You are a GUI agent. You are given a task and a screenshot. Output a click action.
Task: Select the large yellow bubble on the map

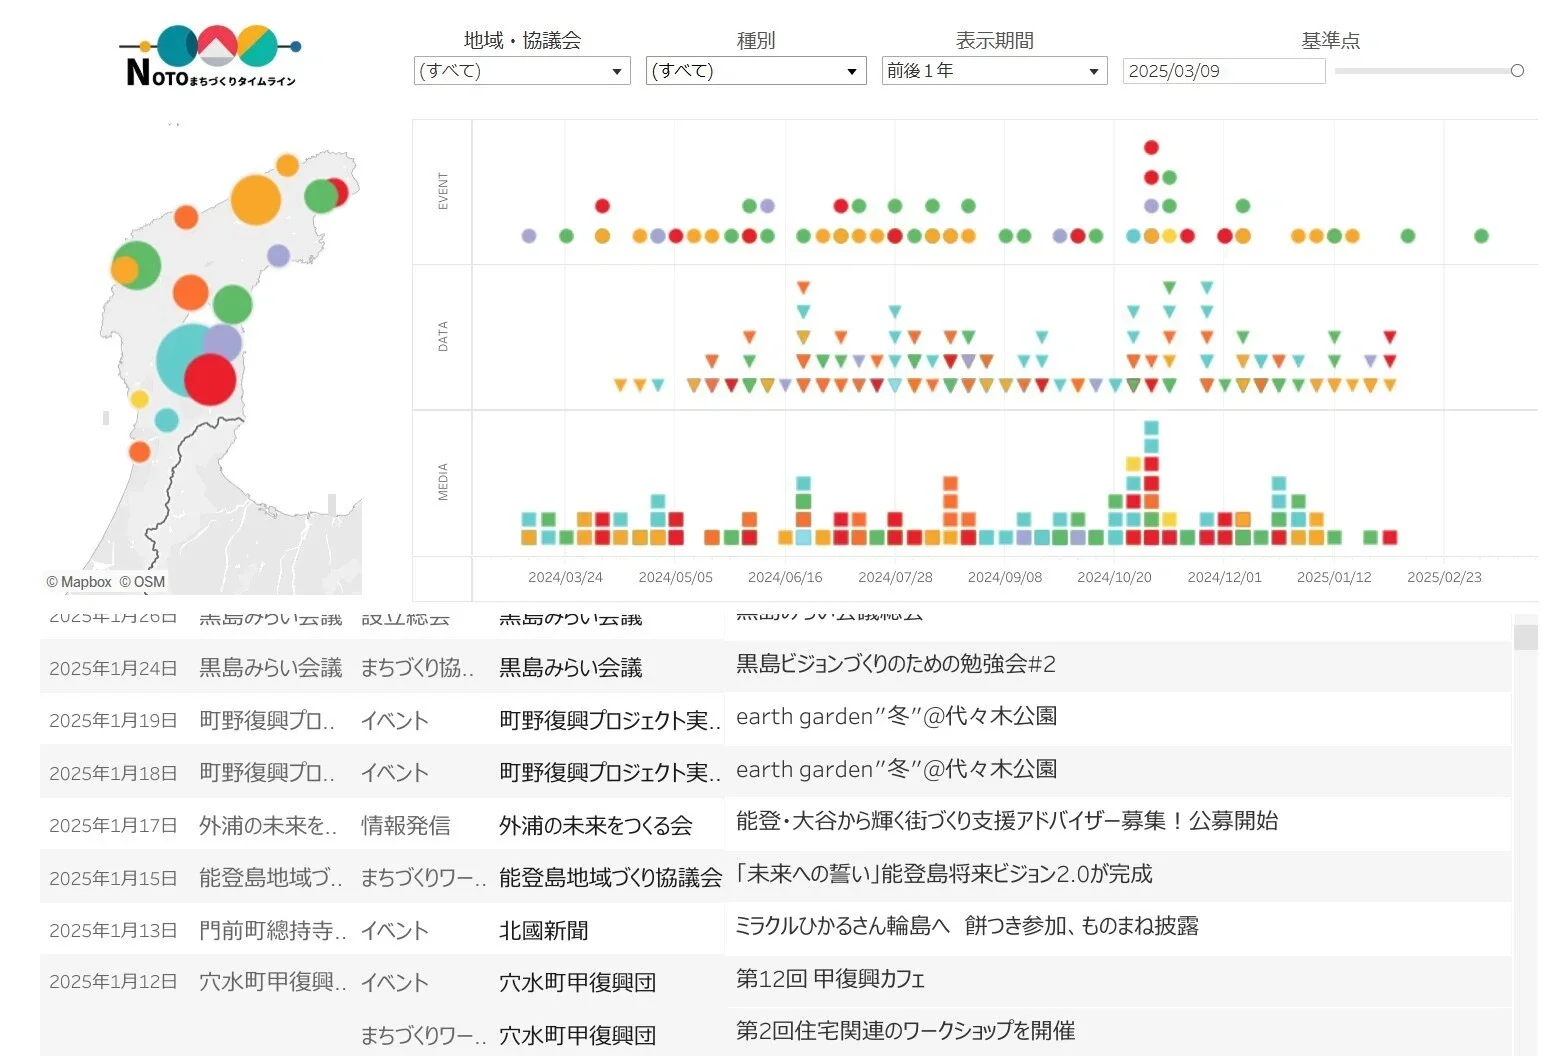tap(255, 199)
